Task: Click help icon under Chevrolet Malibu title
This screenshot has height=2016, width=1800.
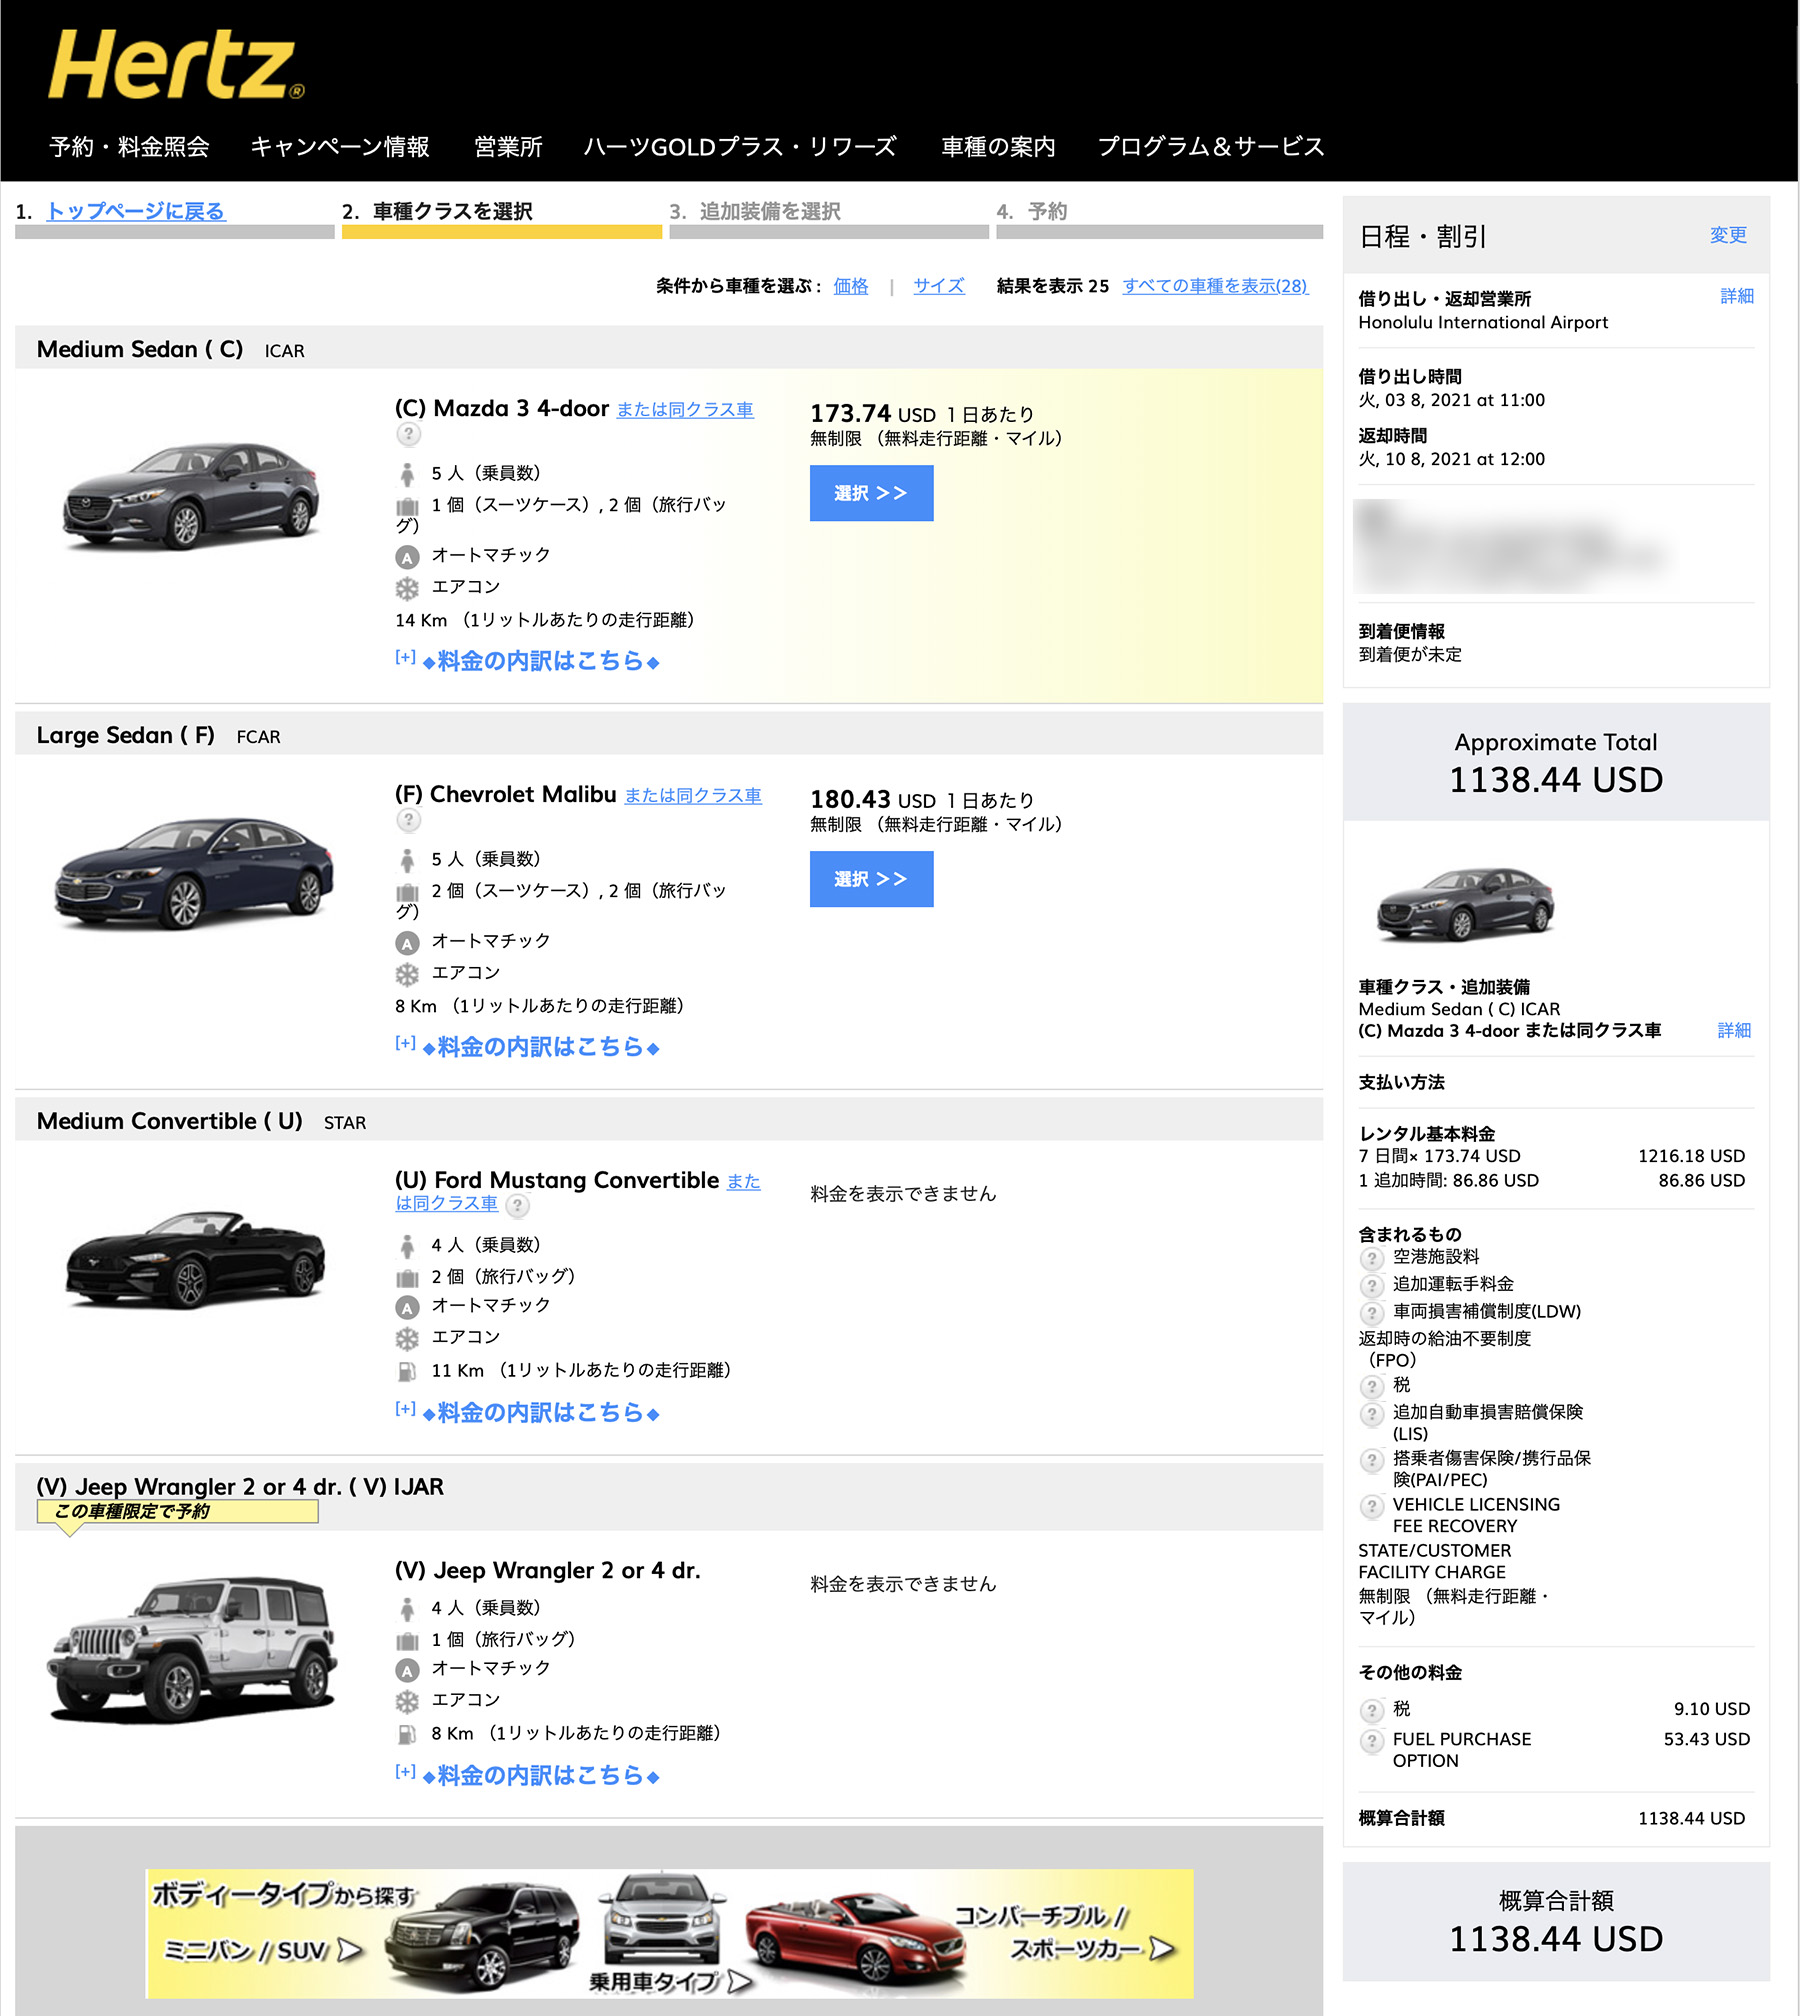Action: click(408, 820)
